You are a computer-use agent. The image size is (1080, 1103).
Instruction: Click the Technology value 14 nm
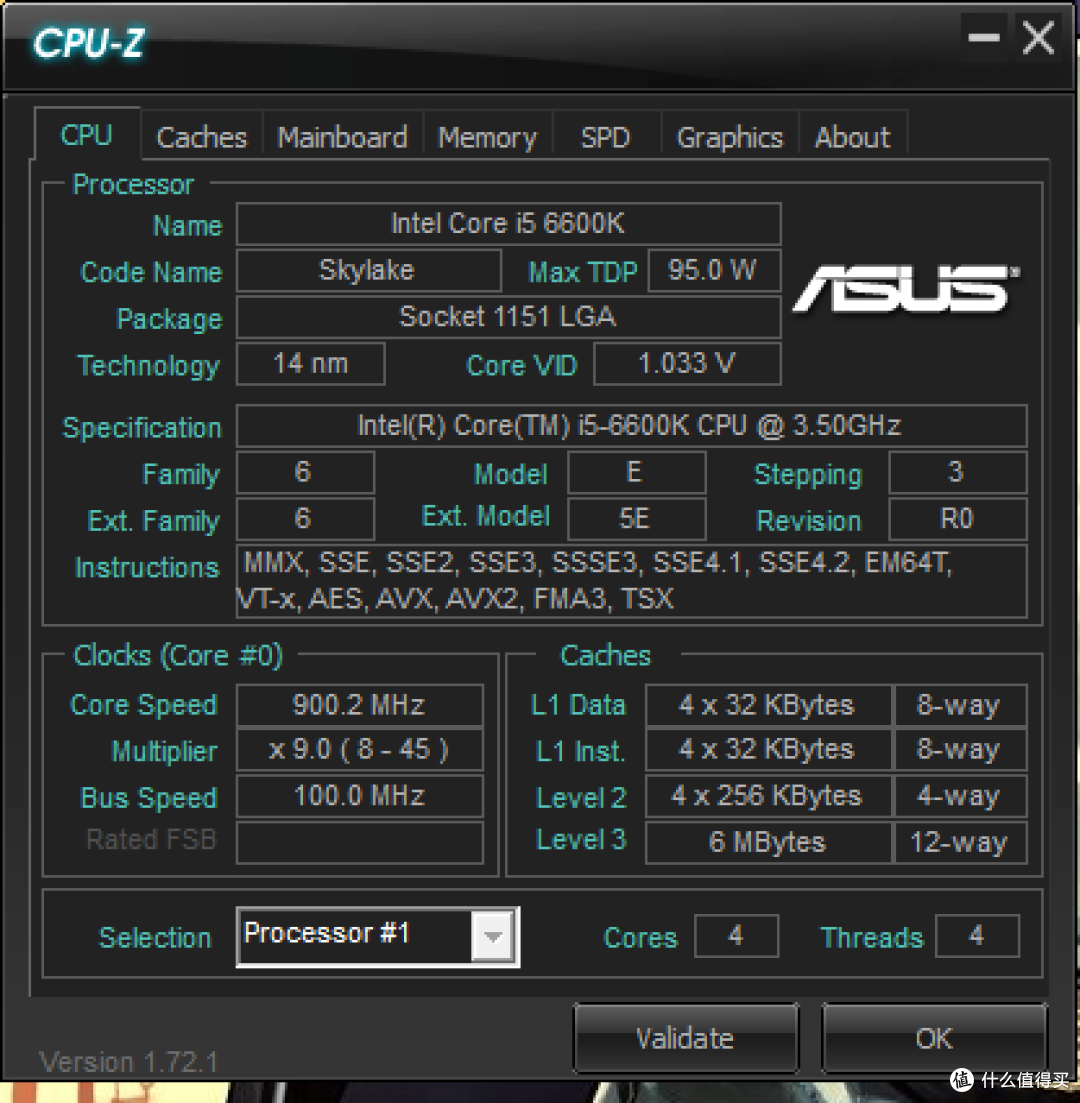click(310, 364)
